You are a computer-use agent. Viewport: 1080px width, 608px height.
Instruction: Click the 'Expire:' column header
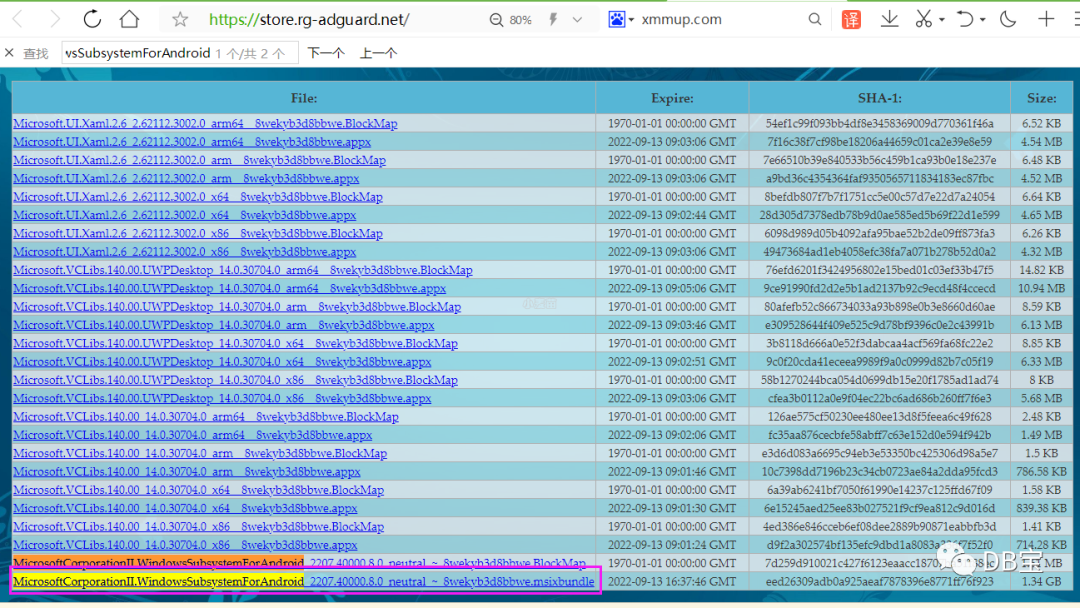pyautogui.click(x=672, y=98)
